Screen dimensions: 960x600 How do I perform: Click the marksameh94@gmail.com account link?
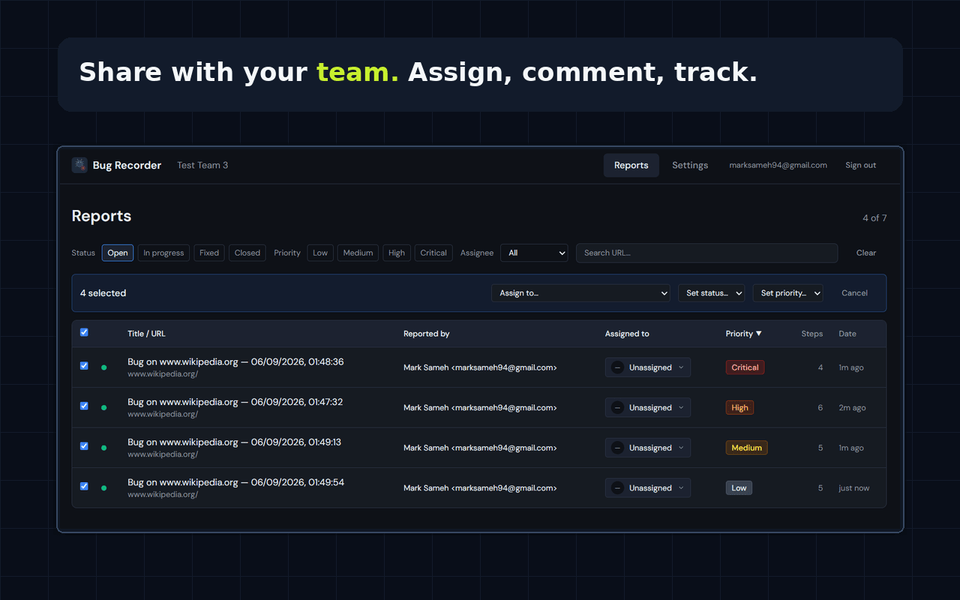pos(778,165)
